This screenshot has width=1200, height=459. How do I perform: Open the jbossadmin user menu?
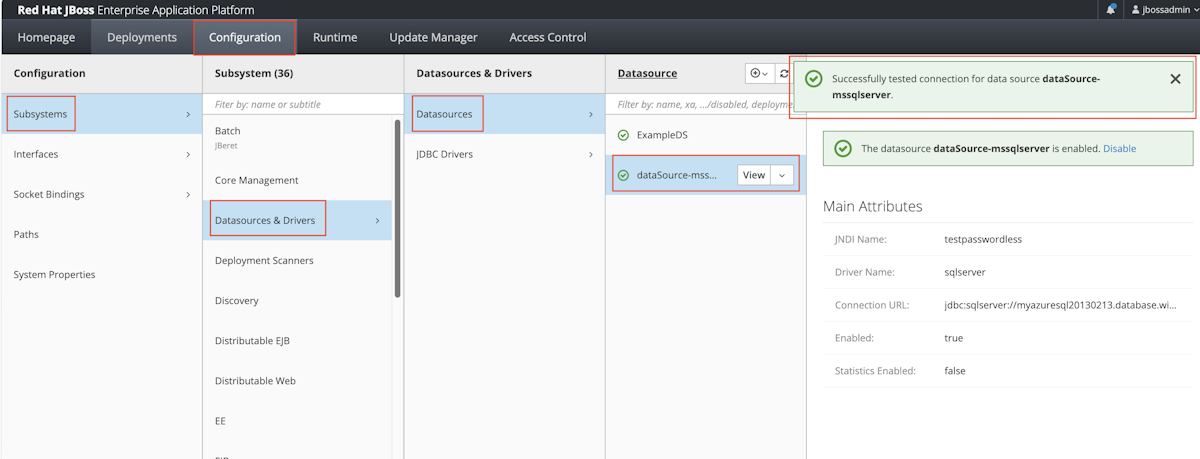click(1162, 10)
